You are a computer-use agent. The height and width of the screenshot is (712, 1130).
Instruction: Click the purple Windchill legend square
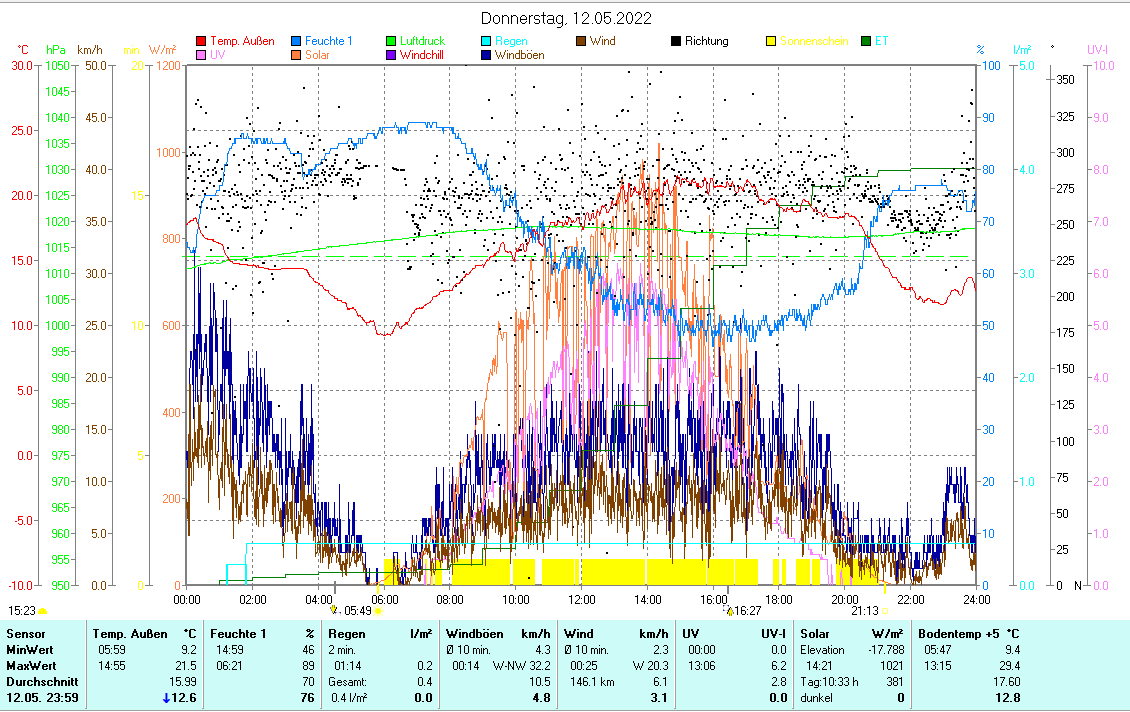click(x=391, y=55)
